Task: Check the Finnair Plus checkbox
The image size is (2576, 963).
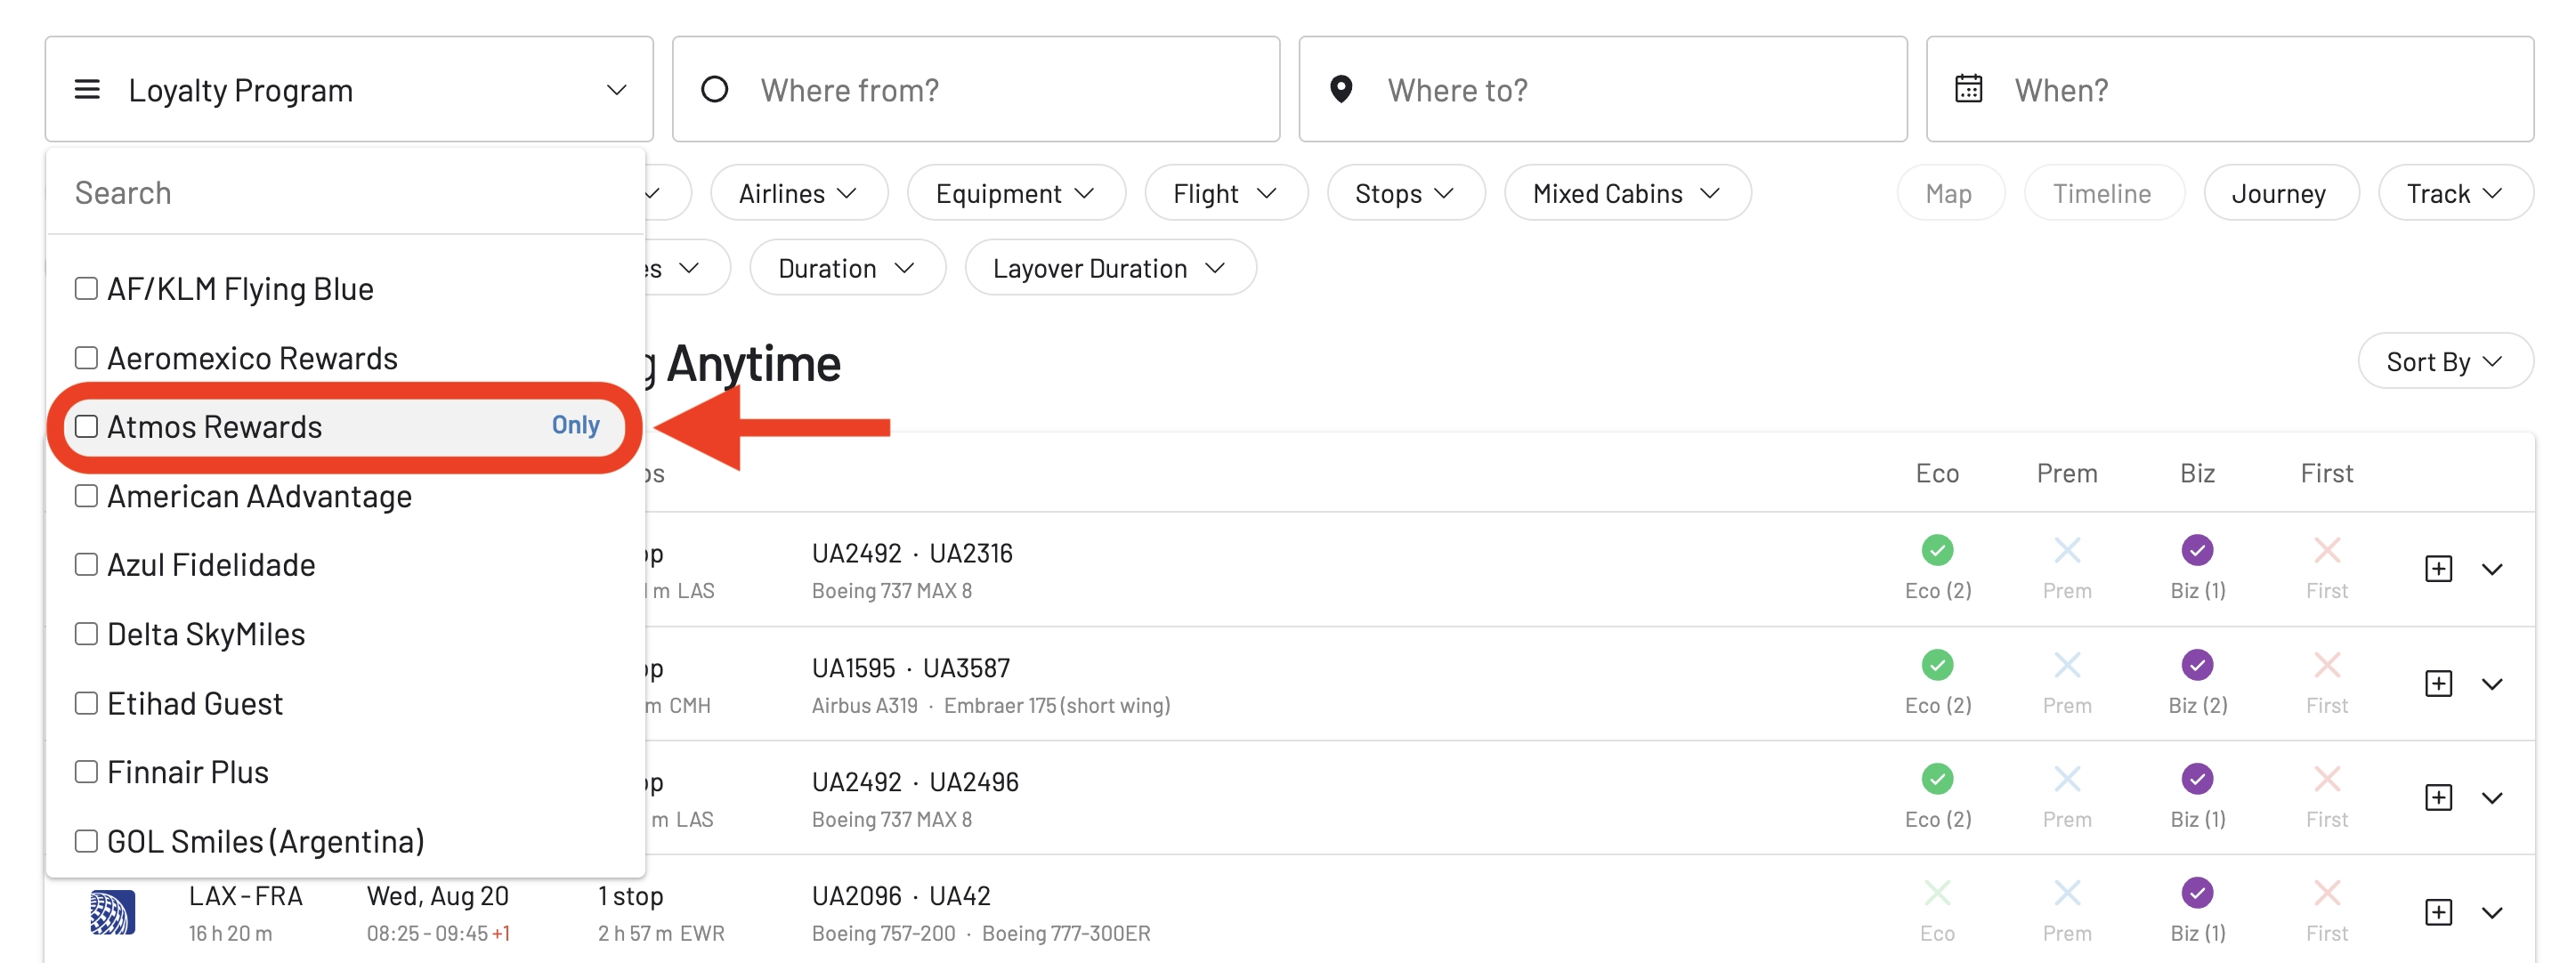Action: (x=86, y=772)
